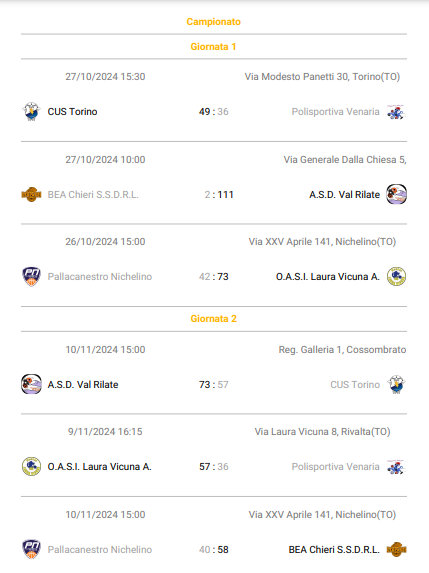Screen dimensions: 429x573
Task: Click the Reg. Galleria 1, Cossombrato venue
Action: tap(342, 350)
